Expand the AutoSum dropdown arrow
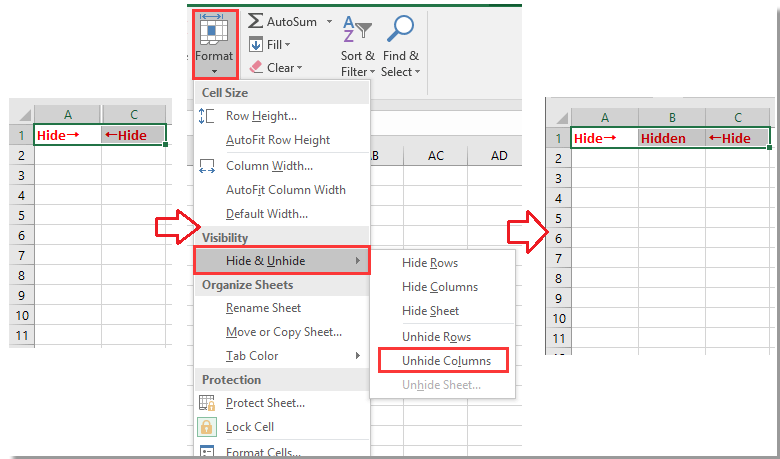The height and width of the screenshot is (459, 780). tap(329, 22)
